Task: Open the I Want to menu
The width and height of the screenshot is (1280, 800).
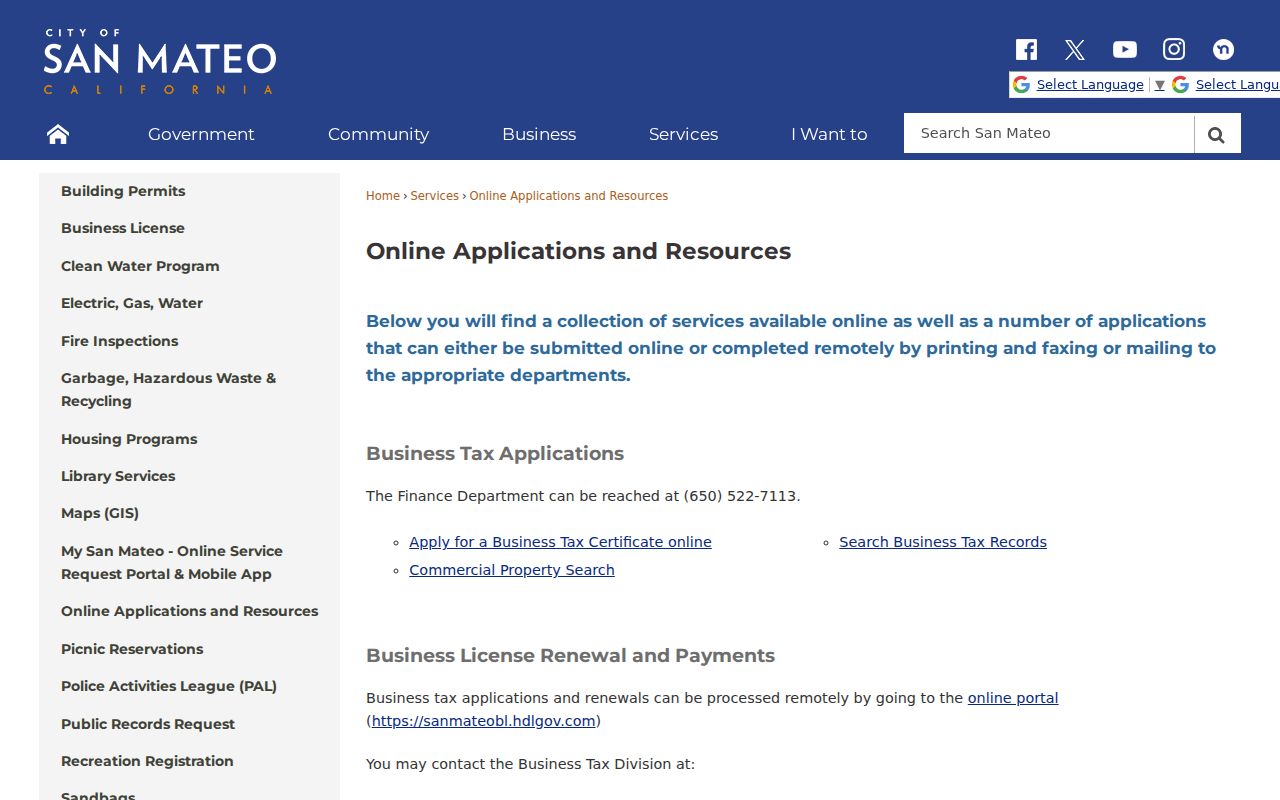Action: click(x=829, y=134)
